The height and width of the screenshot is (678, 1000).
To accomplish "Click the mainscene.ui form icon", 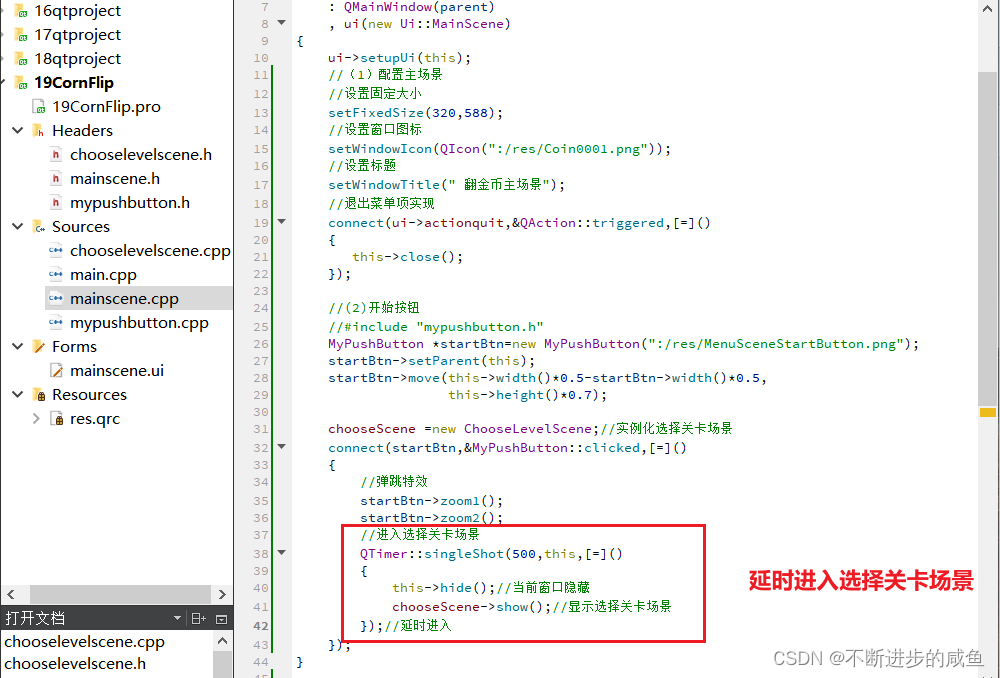I will coord(56,371).
